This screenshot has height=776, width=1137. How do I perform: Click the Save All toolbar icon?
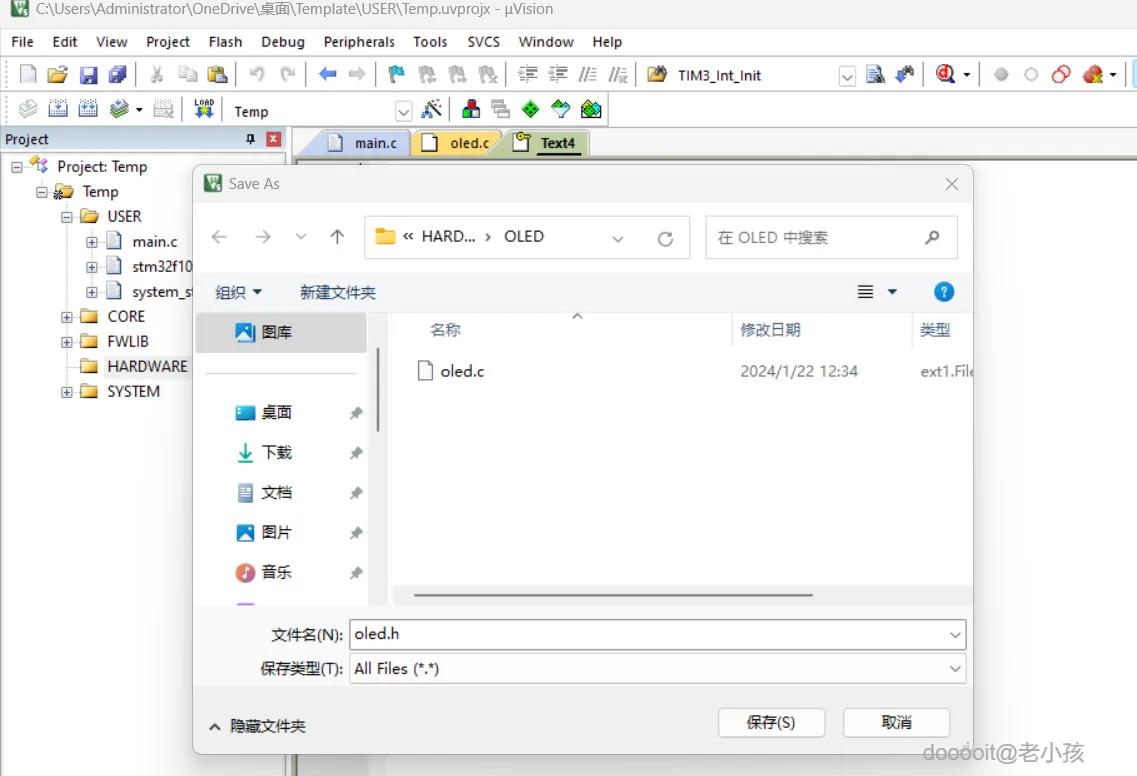coord(117,74)
